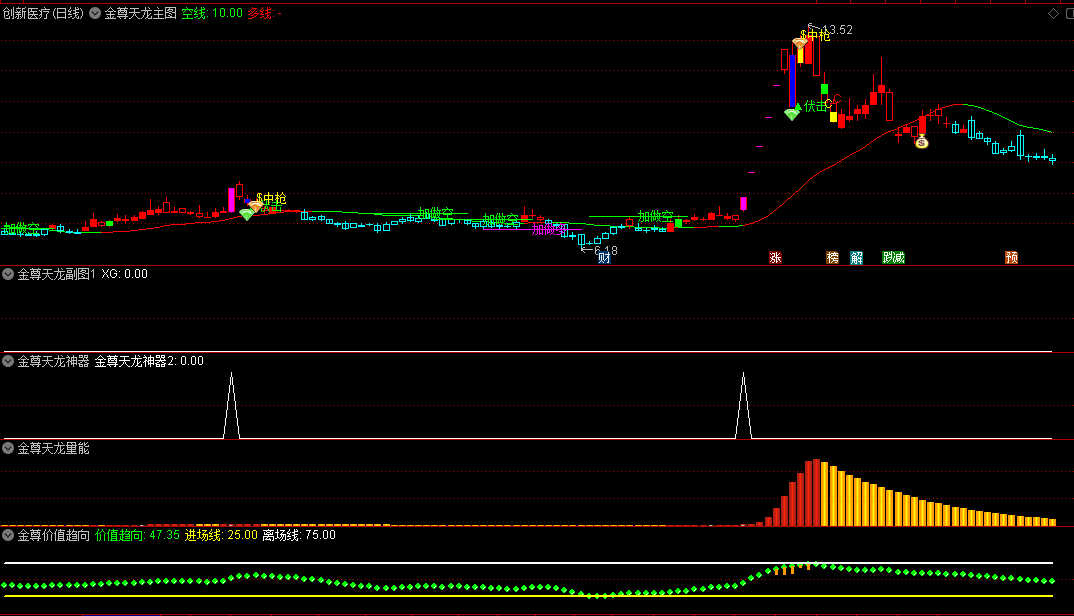Click the green diamond beside 伏击 label
1074x616 pixels.
(x=792, y=114)
